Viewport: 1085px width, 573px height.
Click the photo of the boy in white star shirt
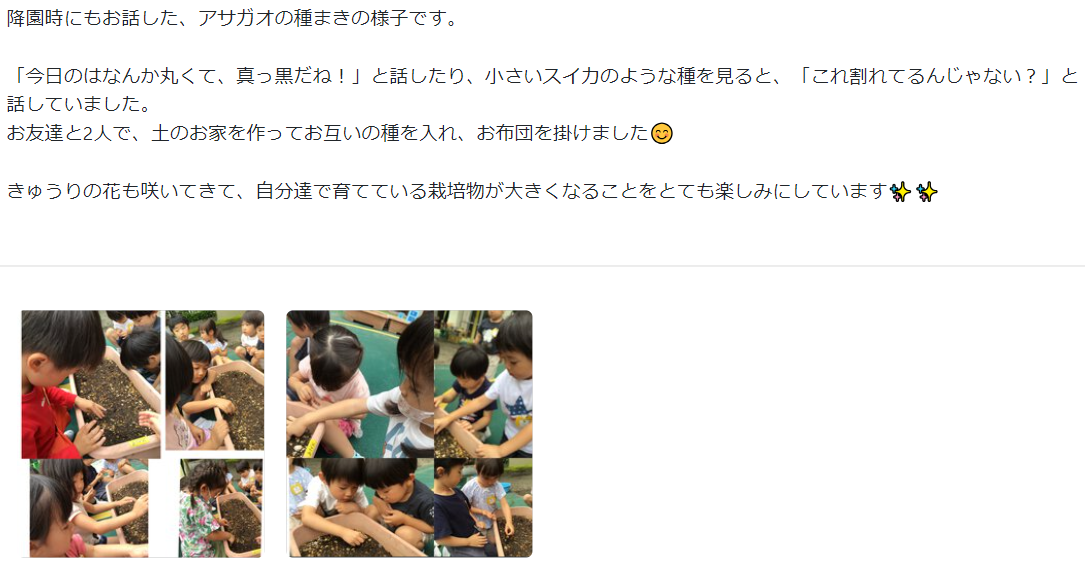click(483, 383)
